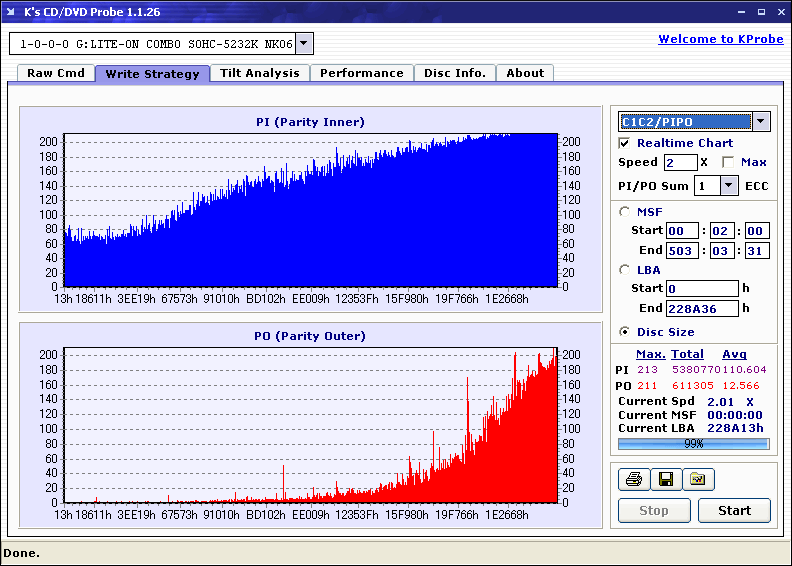Click the print chart icon
Screen dimensions: 792x566
(634, 479)
